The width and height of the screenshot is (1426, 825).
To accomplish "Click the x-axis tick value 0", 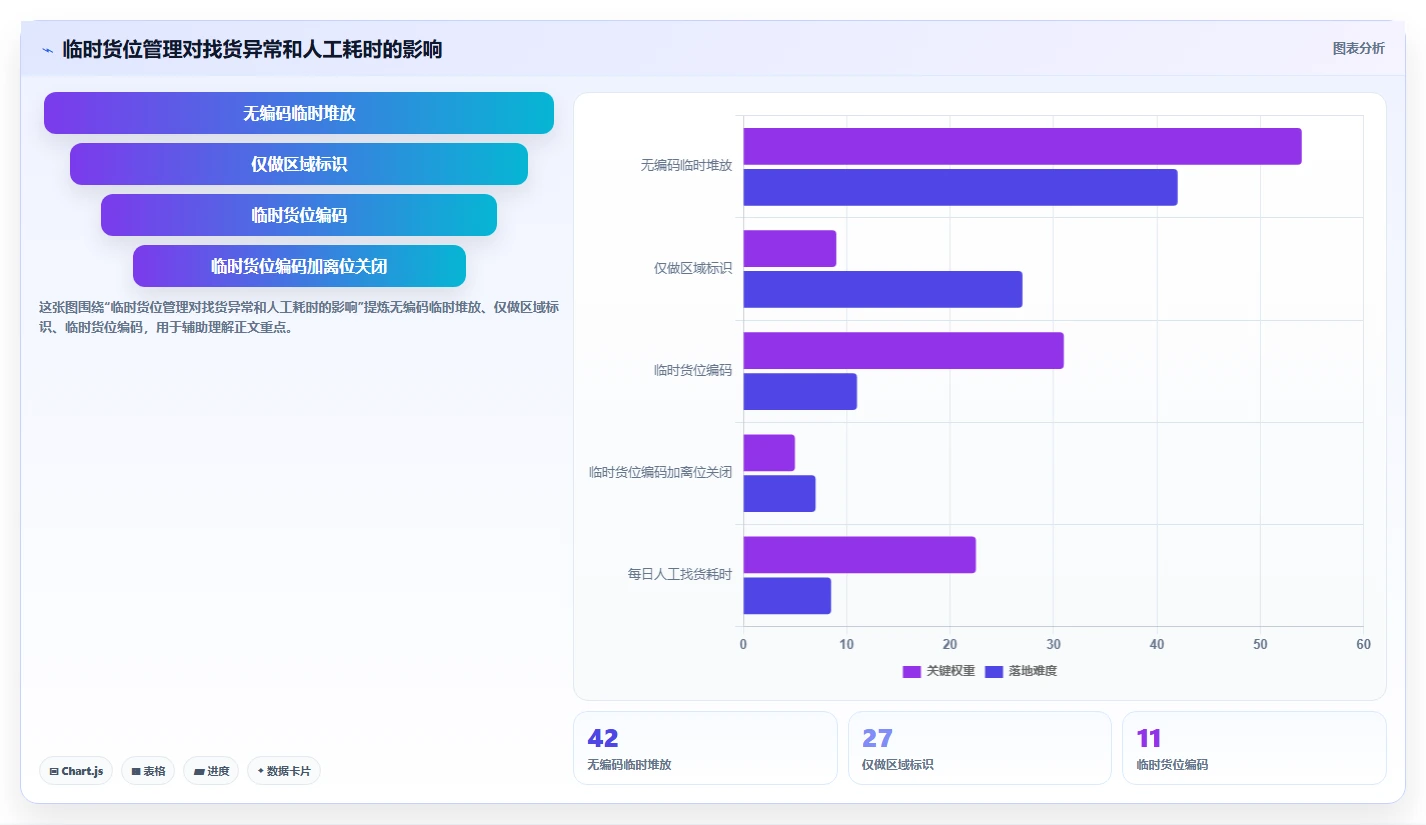I will click(x=743, y=644).
